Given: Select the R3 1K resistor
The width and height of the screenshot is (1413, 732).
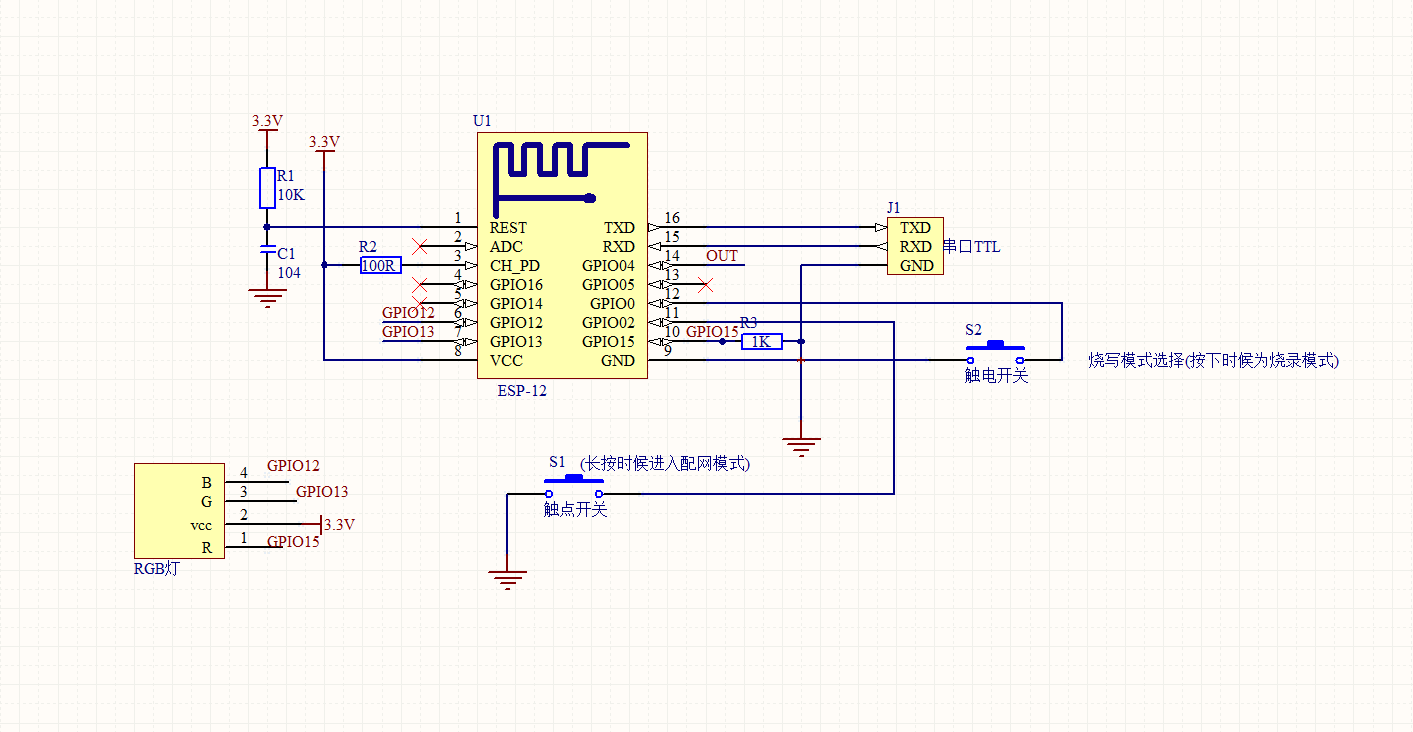Looking at the screenshot, I should pyautogui.click(x=762, y=341).
